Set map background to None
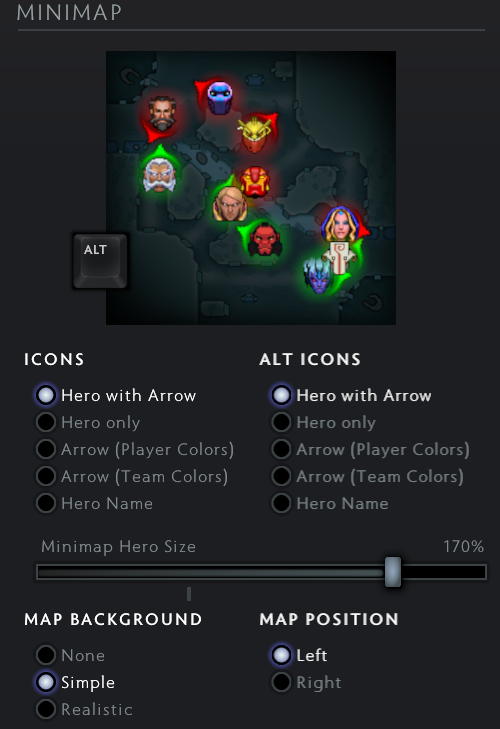The height and width of the screenshot is (729, 500). [71, 655]
